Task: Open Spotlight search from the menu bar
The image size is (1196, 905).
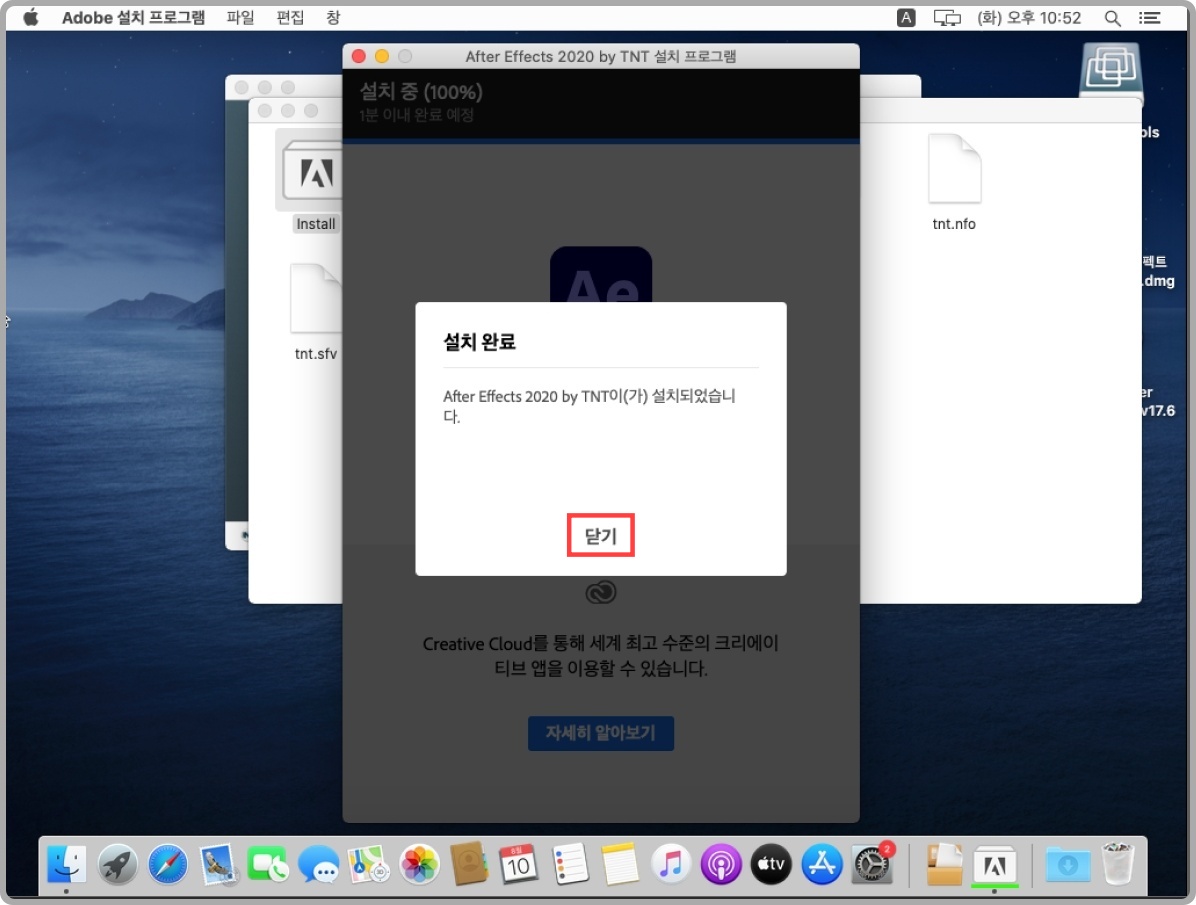Action: pyautogui.click(x=1112, y=17)
